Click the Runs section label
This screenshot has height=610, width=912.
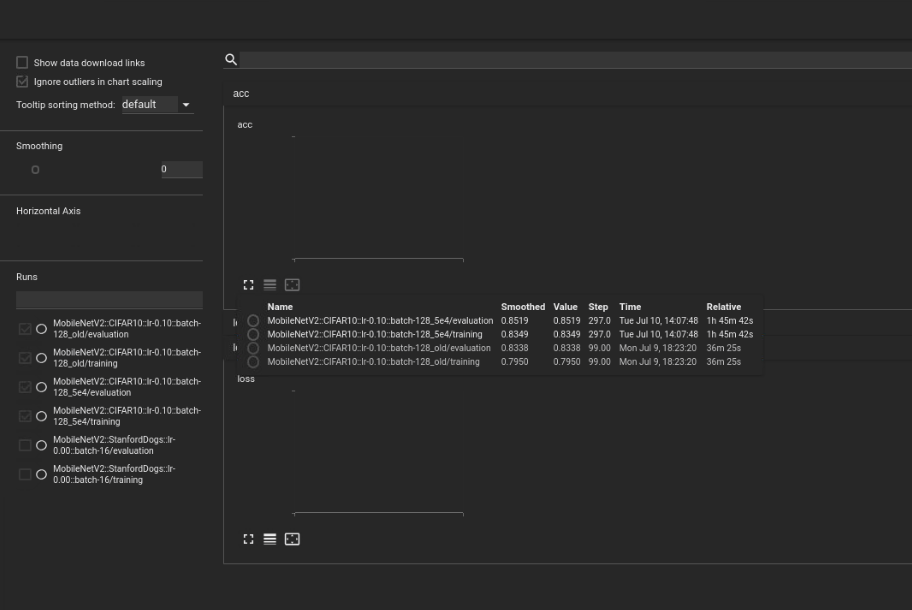tap(27, 277)
